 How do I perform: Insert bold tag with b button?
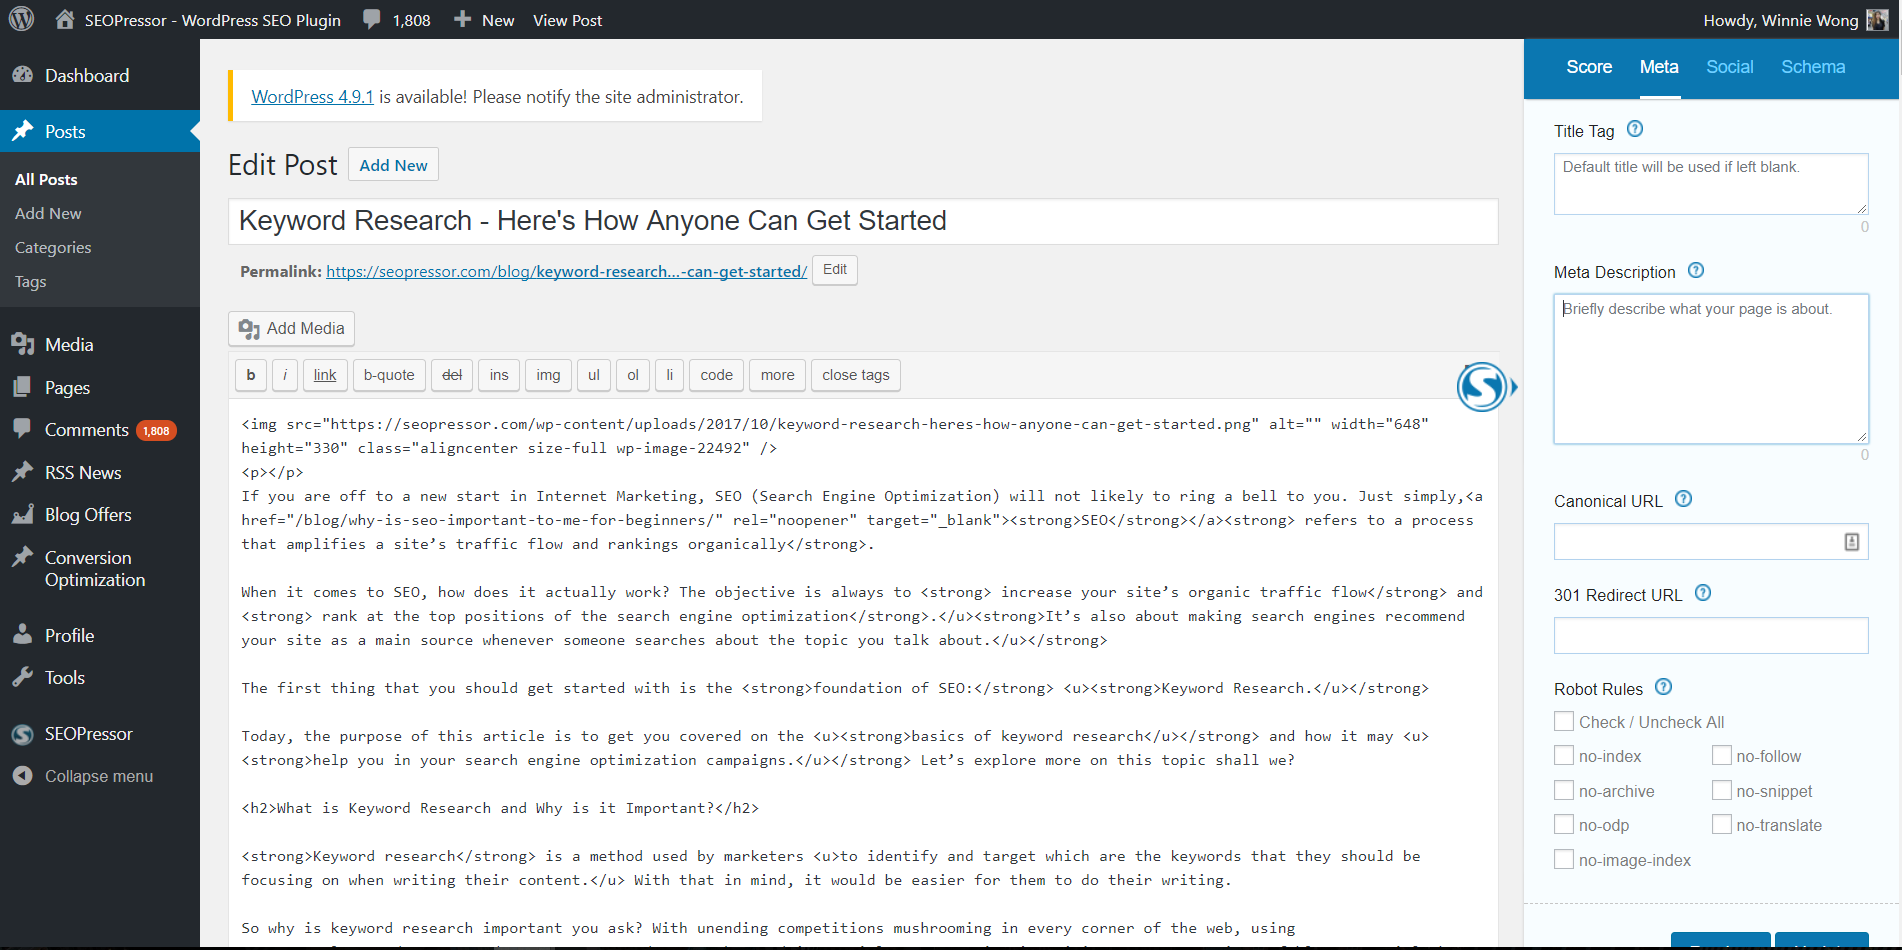[251, 375]
